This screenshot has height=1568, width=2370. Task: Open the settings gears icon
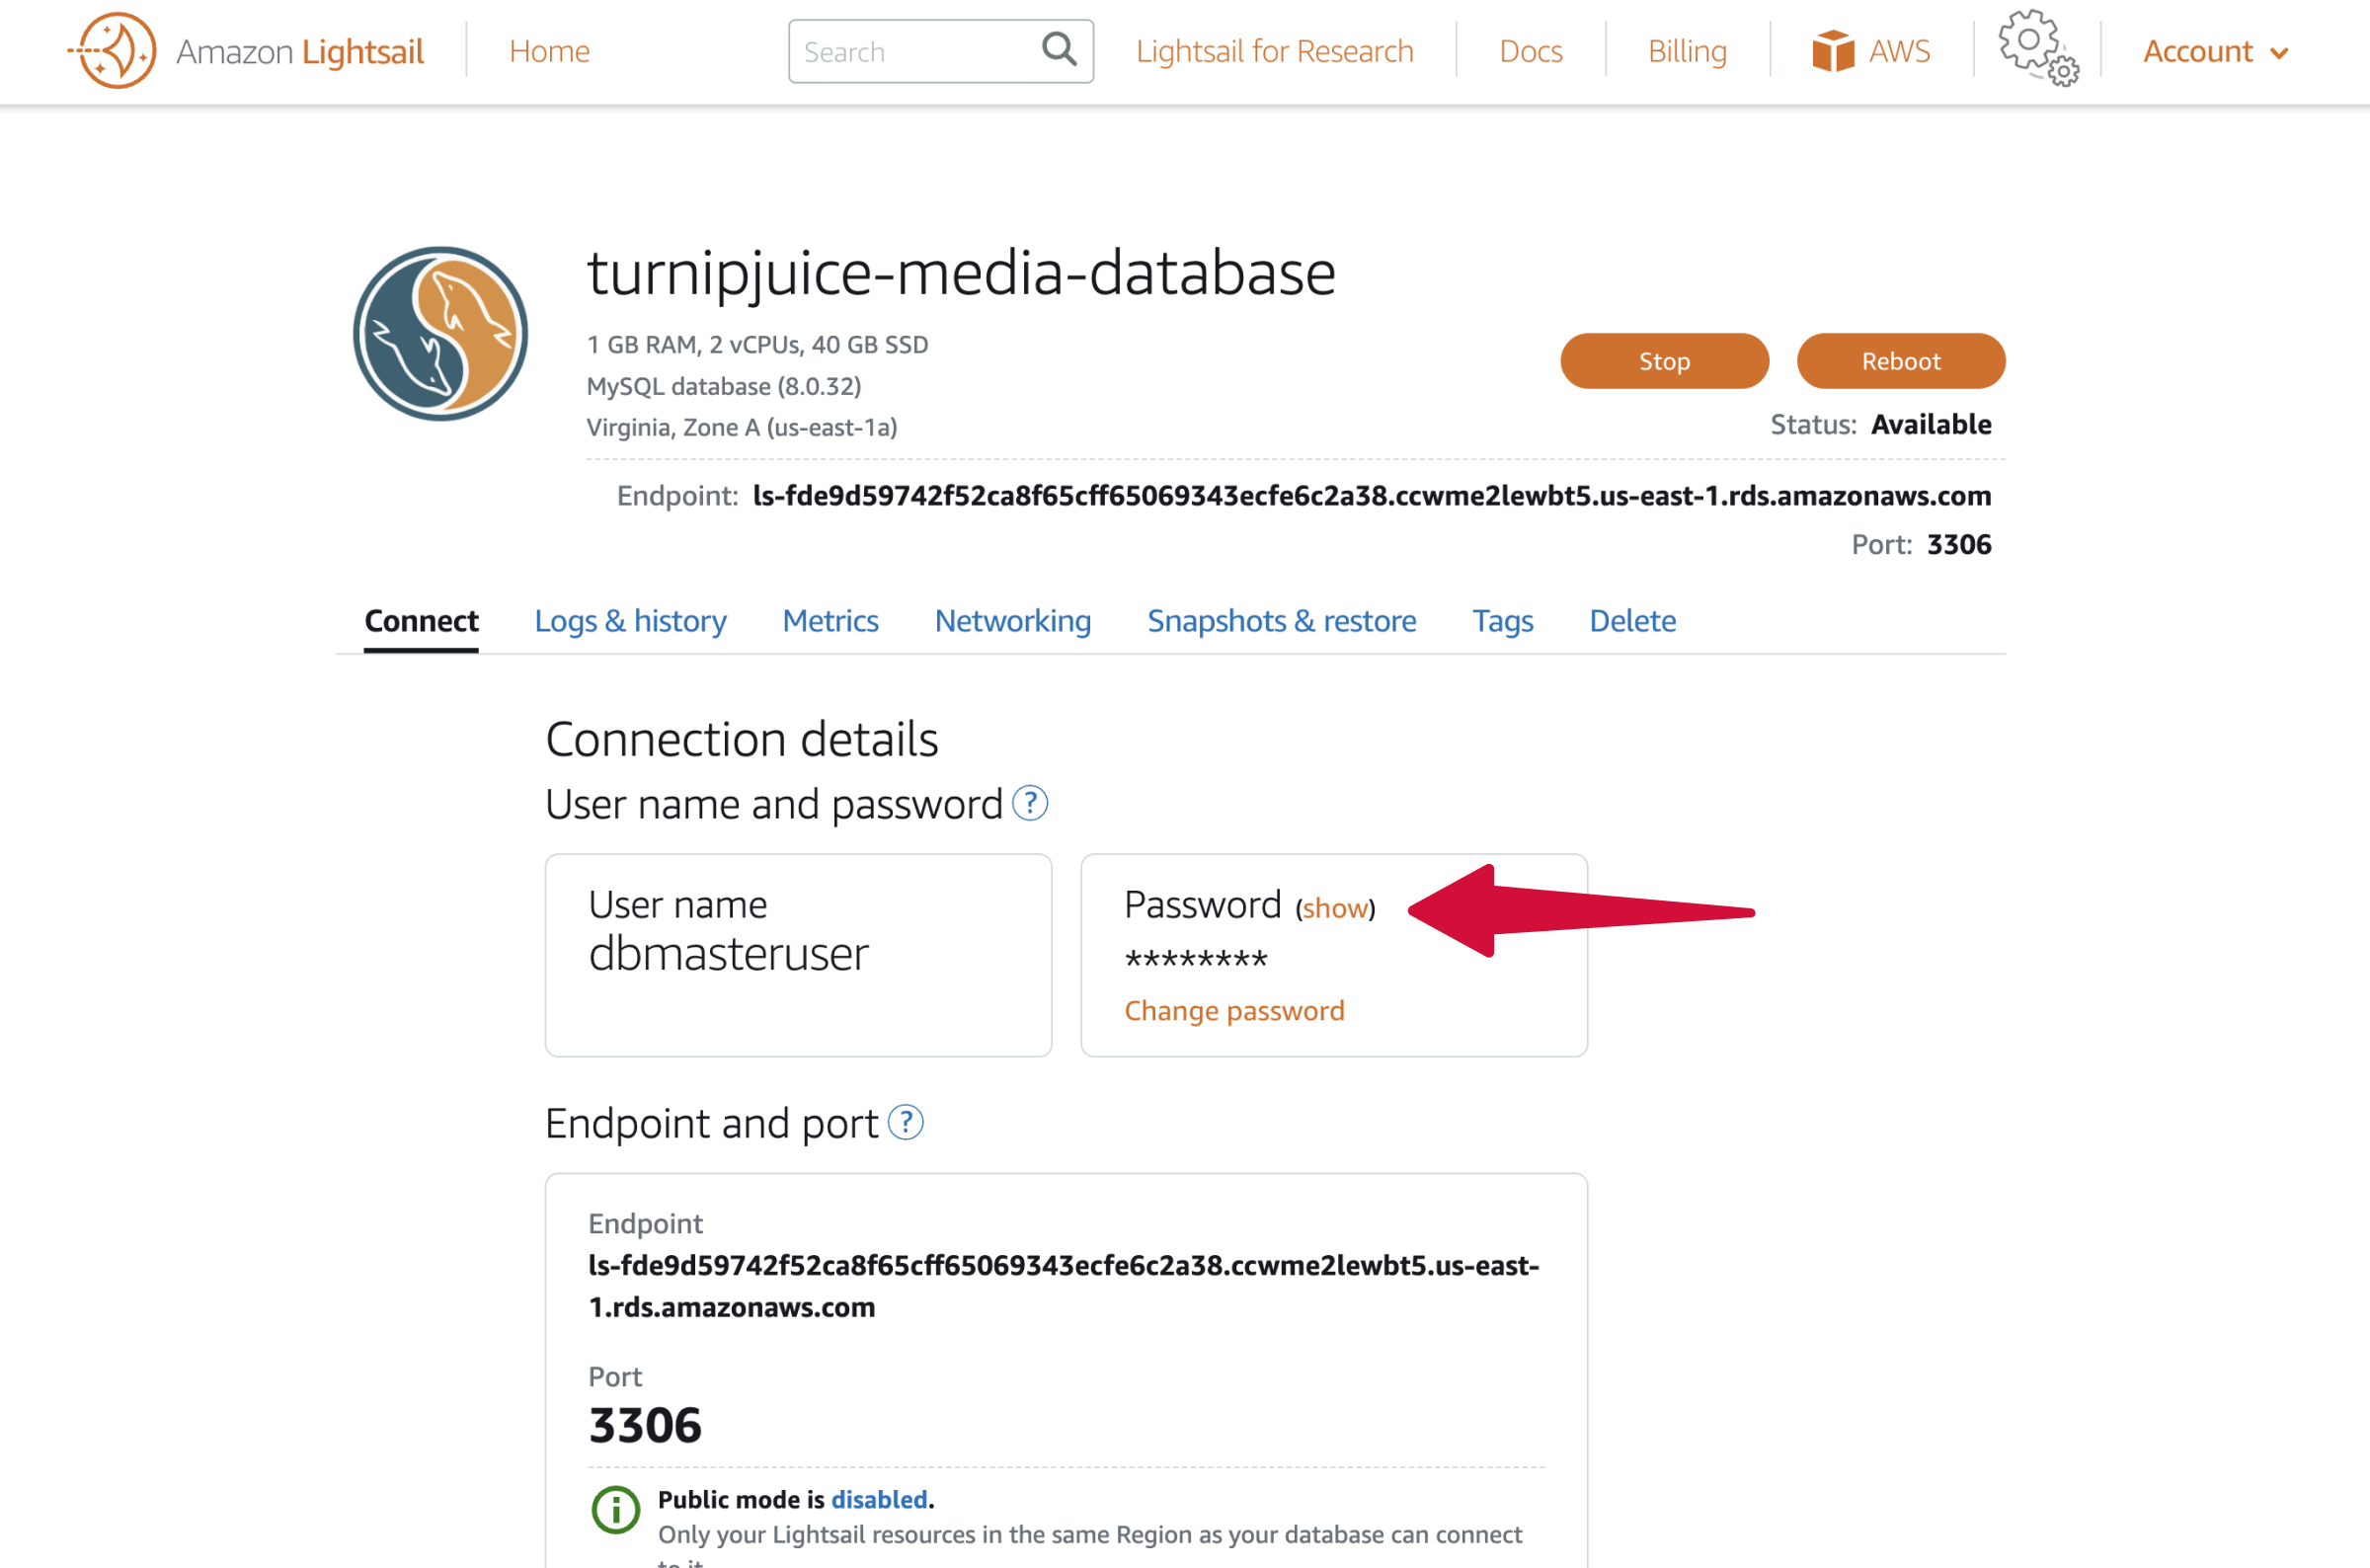(x=2038, y=48)
